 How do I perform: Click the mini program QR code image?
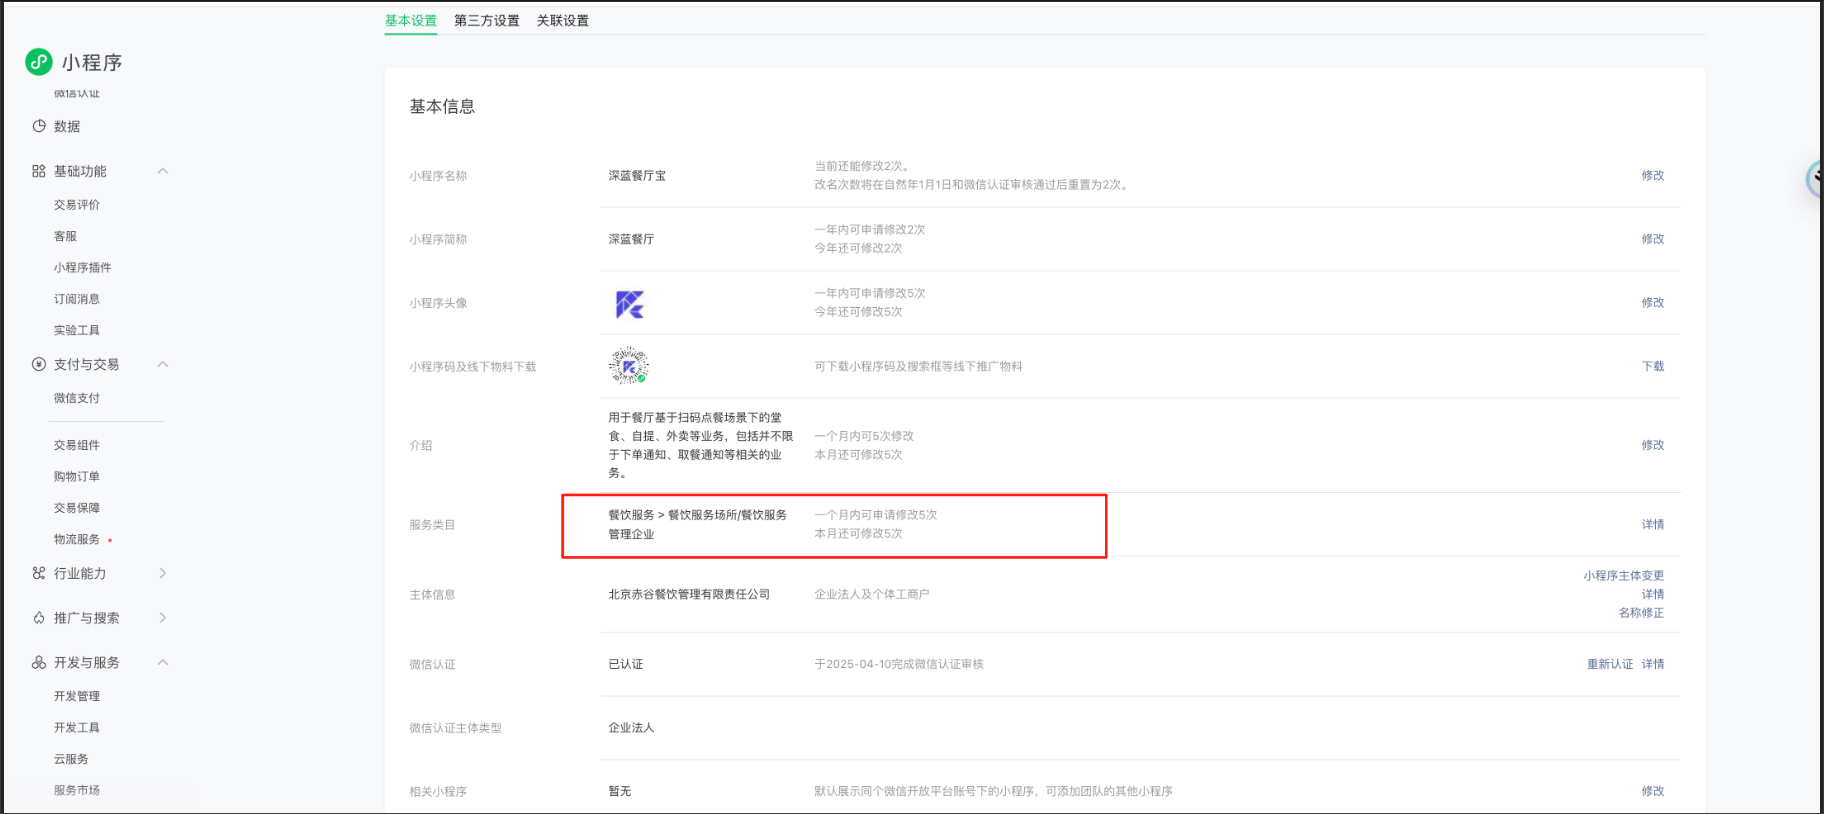(629, 366)
